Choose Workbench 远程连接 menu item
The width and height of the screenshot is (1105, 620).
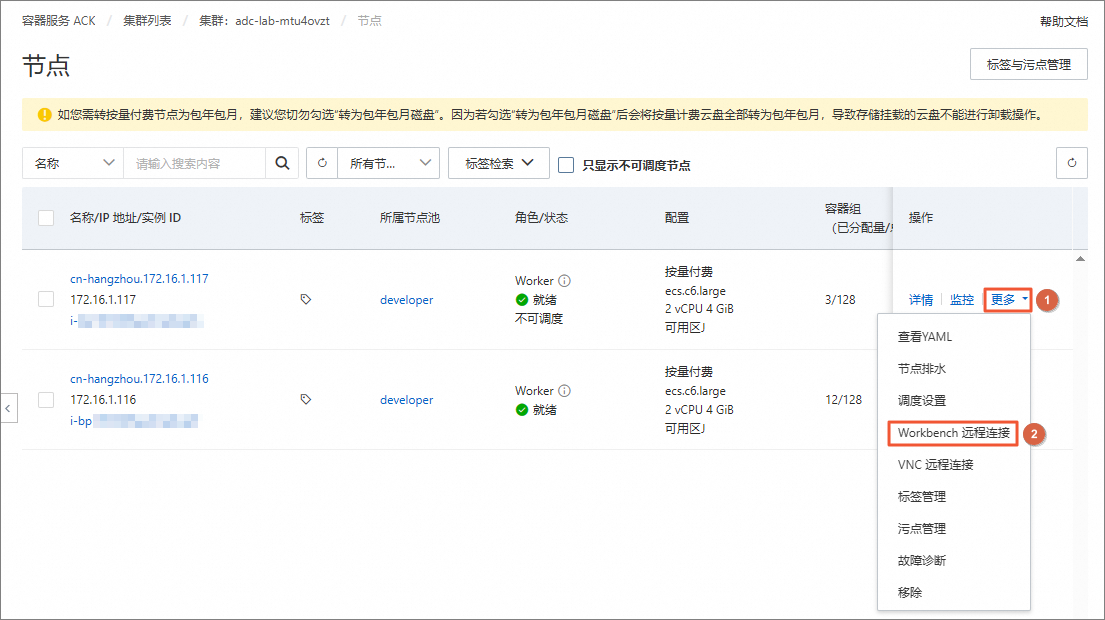[x=953, y=433]
